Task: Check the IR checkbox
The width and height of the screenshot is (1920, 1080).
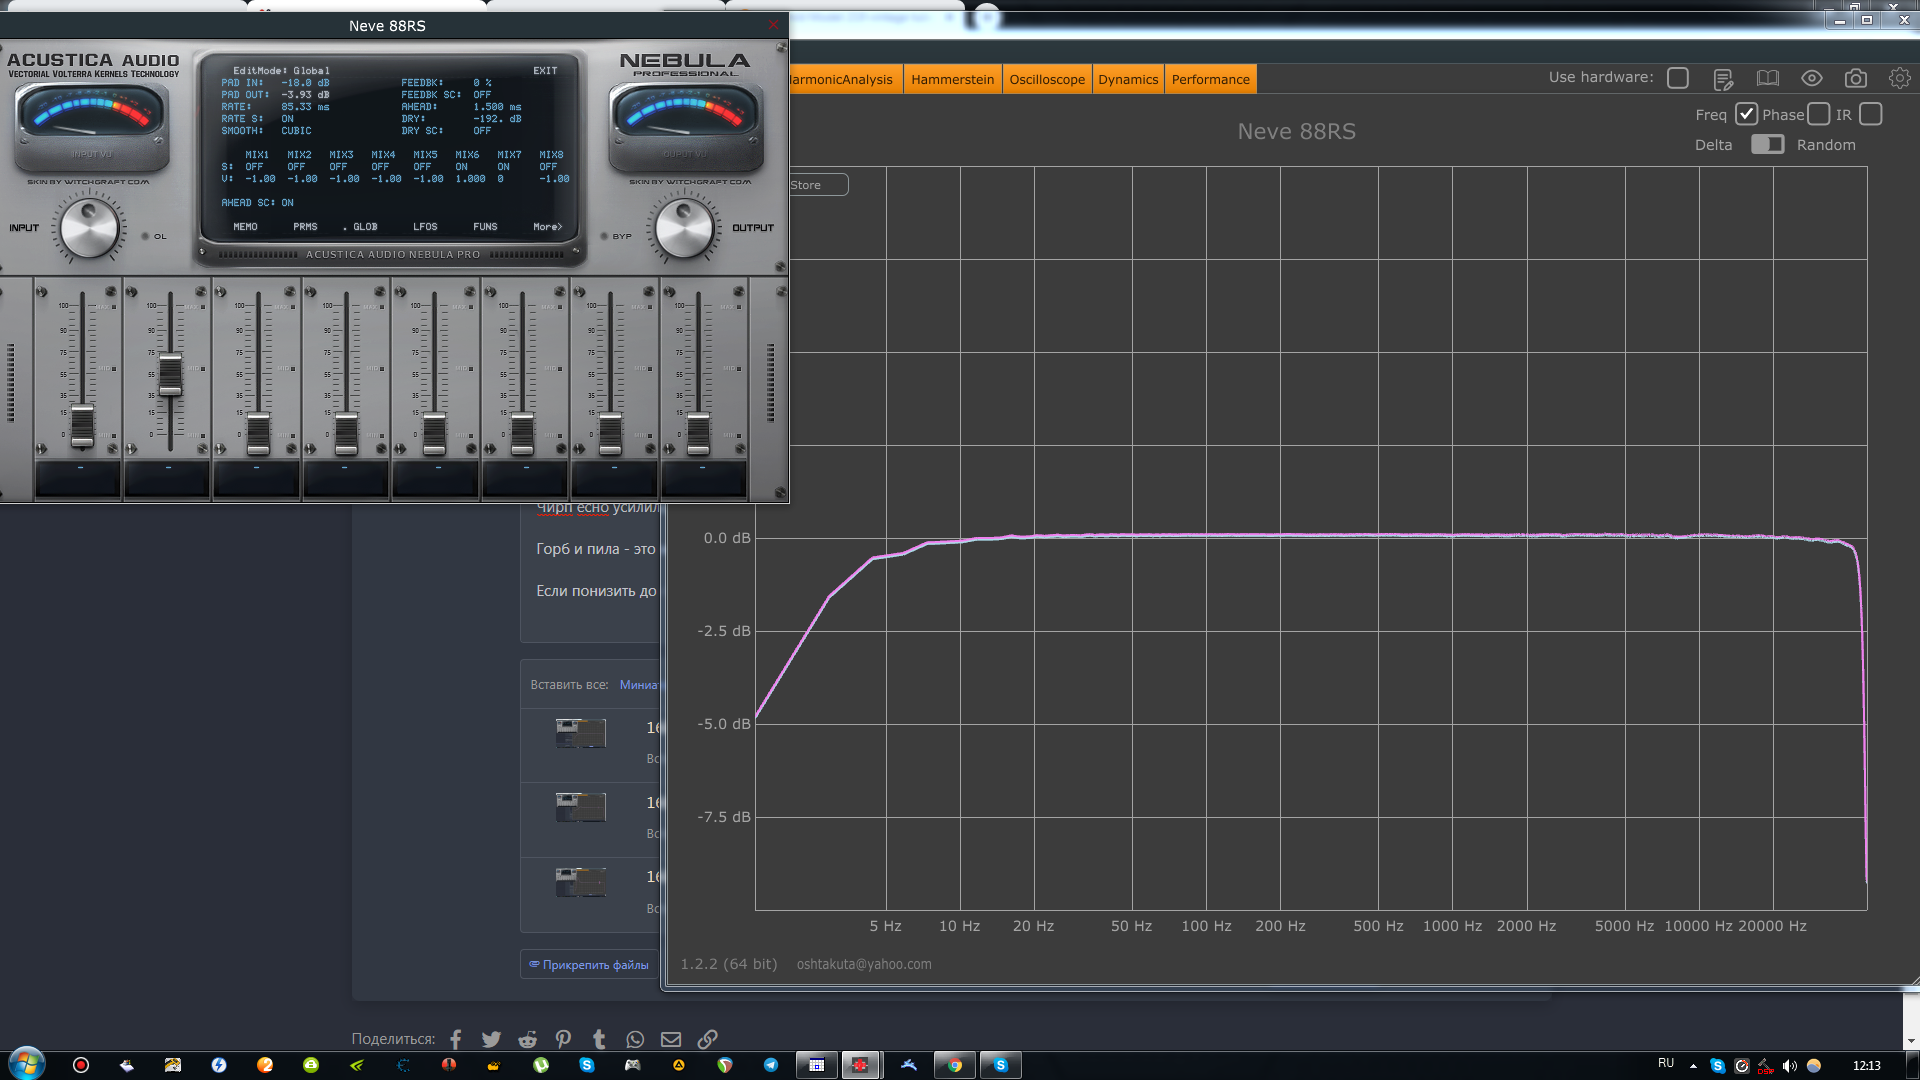Action: point(1871,114)
